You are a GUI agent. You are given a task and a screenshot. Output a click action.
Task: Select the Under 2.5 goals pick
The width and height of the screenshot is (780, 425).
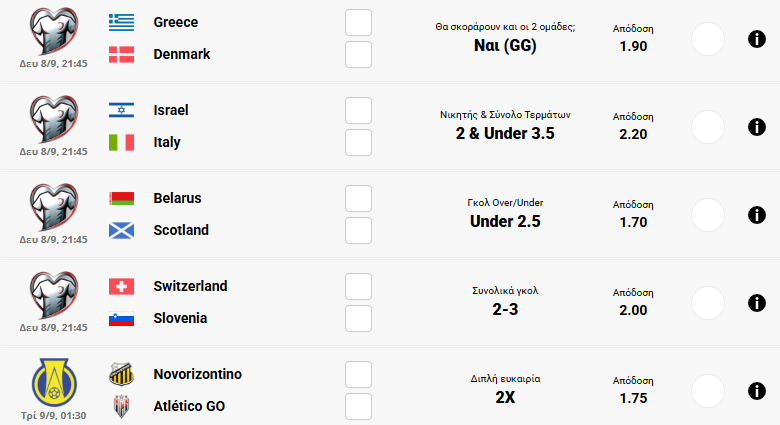[505, 222]
